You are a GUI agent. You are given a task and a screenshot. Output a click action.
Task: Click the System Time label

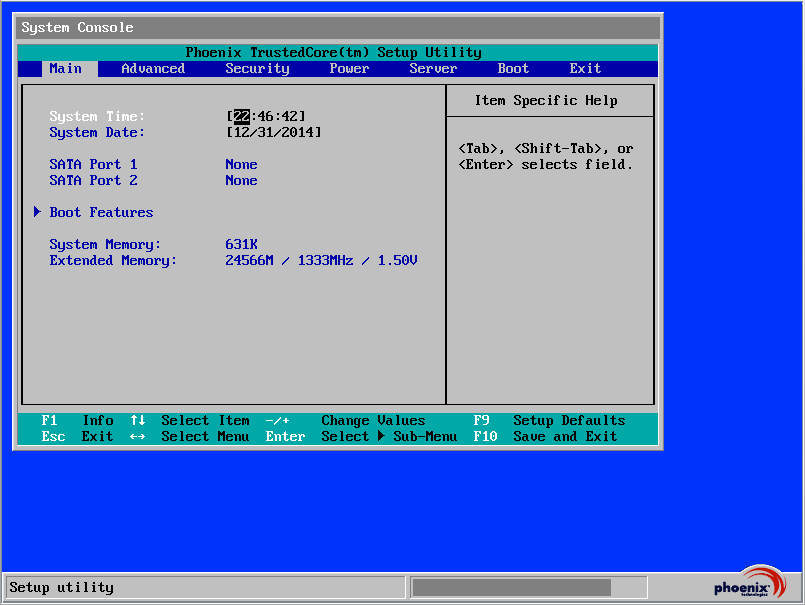click(97, 117)
